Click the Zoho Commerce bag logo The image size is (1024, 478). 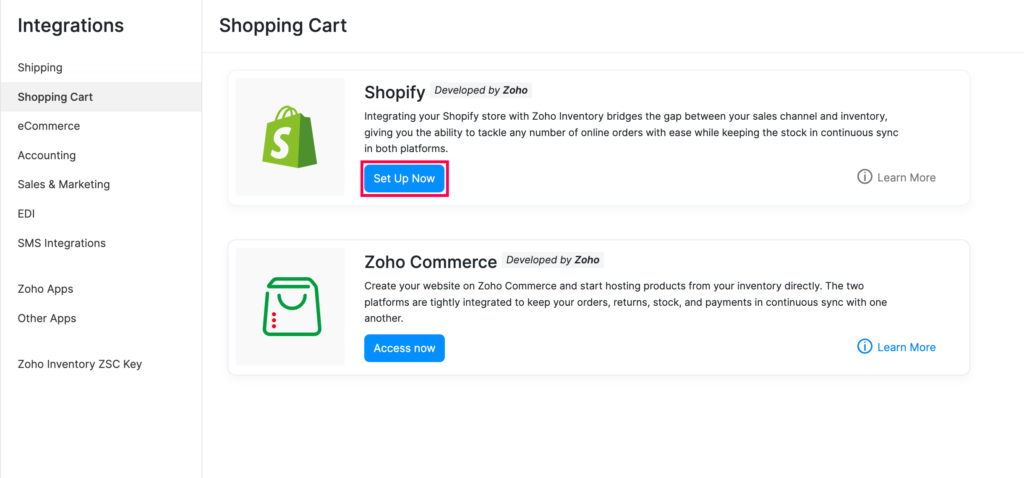[x=291, y=307]
